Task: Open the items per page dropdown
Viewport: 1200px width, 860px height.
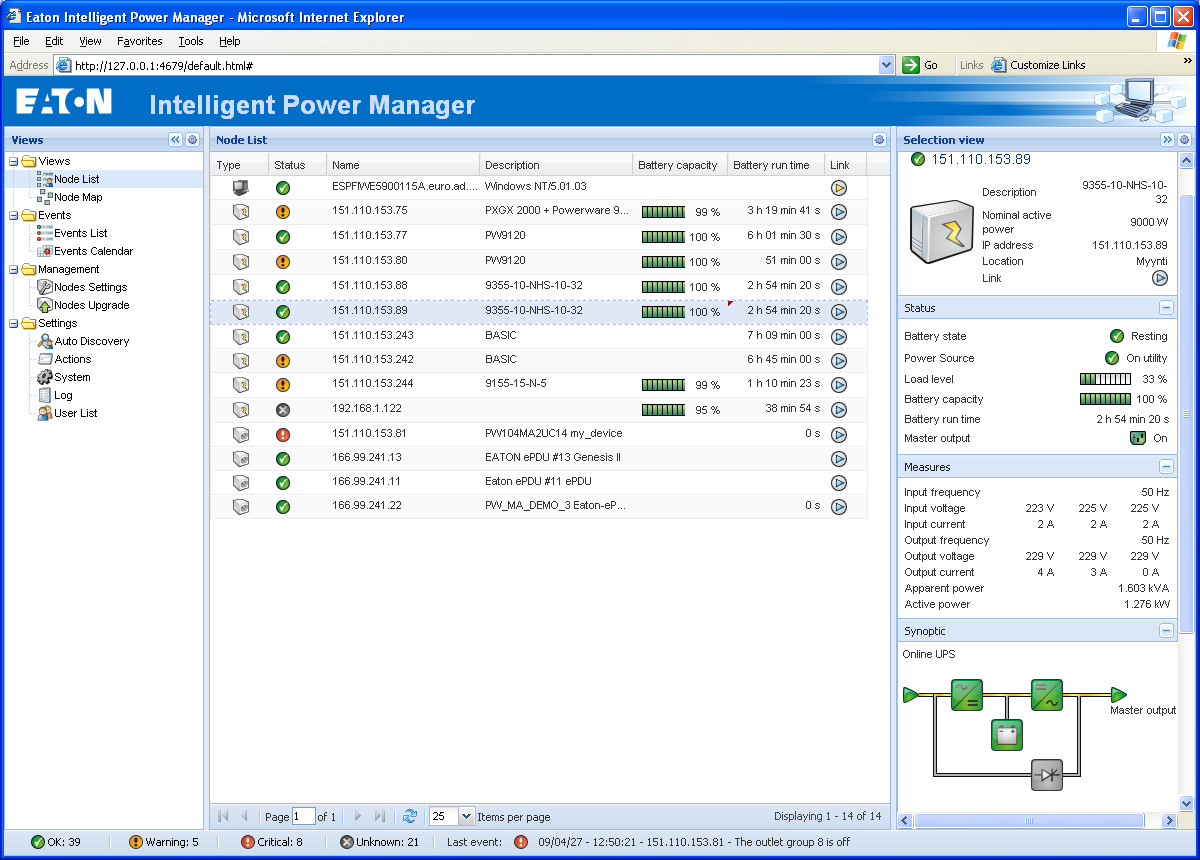Action: point(466,816)
